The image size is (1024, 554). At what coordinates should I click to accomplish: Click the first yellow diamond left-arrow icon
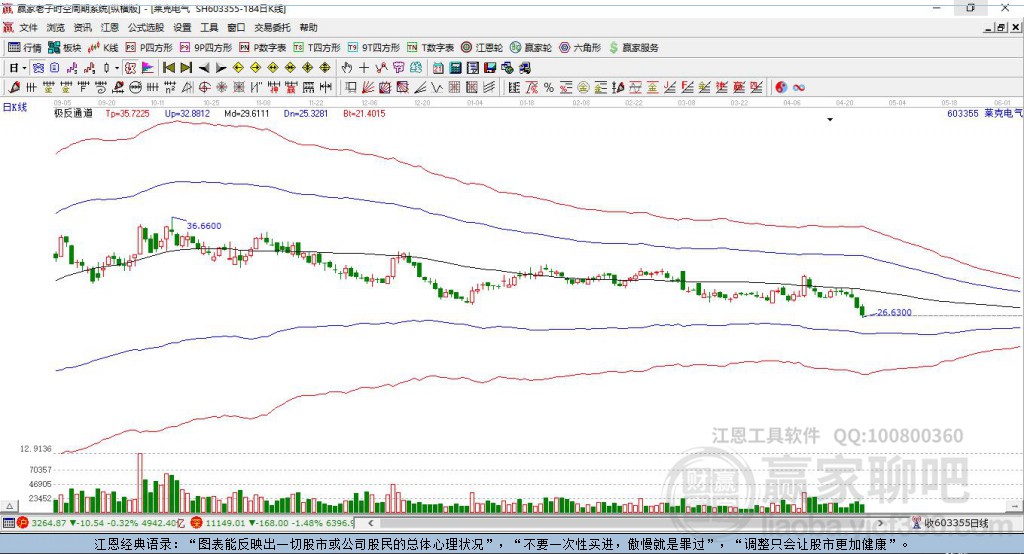pos(238,68)
